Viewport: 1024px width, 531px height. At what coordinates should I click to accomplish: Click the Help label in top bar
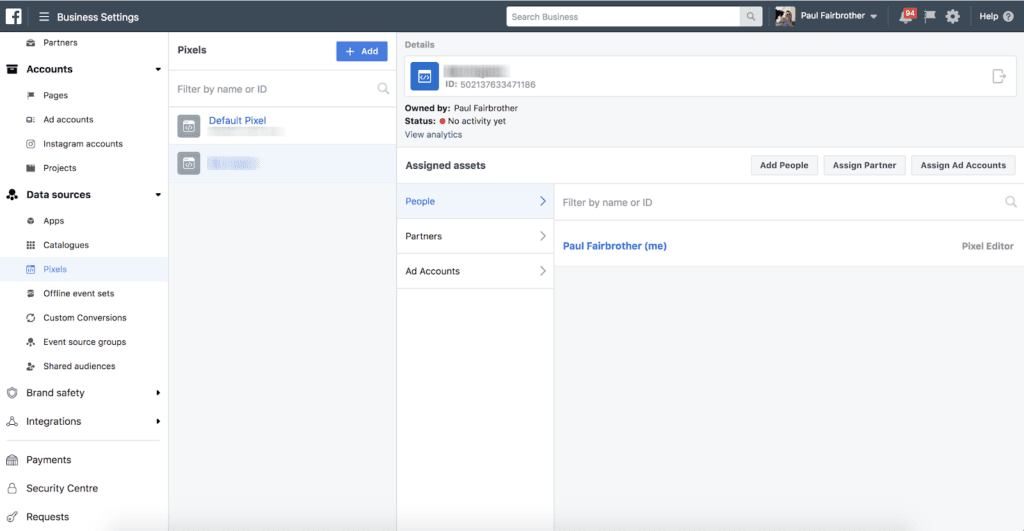(989, 16)
